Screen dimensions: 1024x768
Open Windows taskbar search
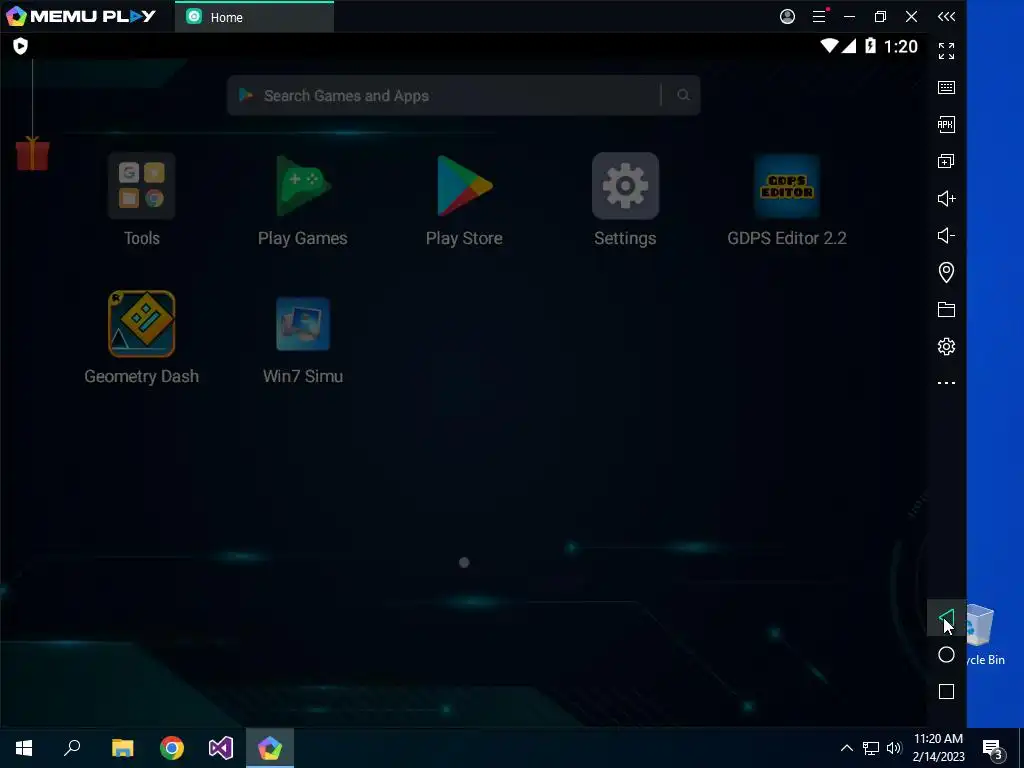click(72, 748)
